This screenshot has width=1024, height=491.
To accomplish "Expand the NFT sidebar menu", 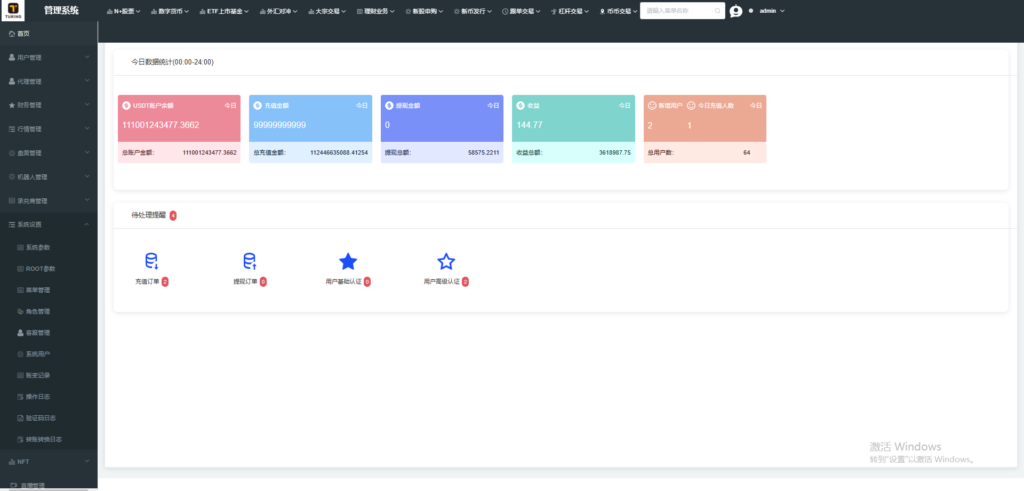I will [x=49, y=462].
